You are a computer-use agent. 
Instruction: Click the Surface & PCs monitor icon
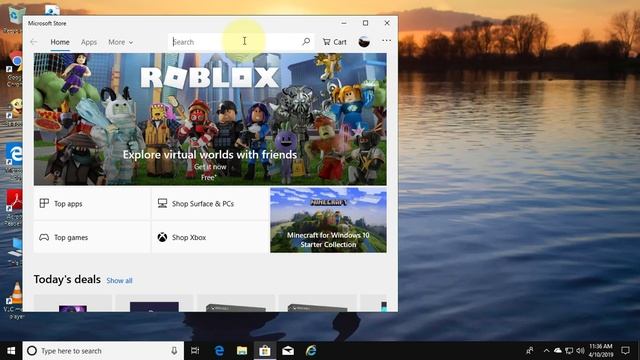click(162, 203)
